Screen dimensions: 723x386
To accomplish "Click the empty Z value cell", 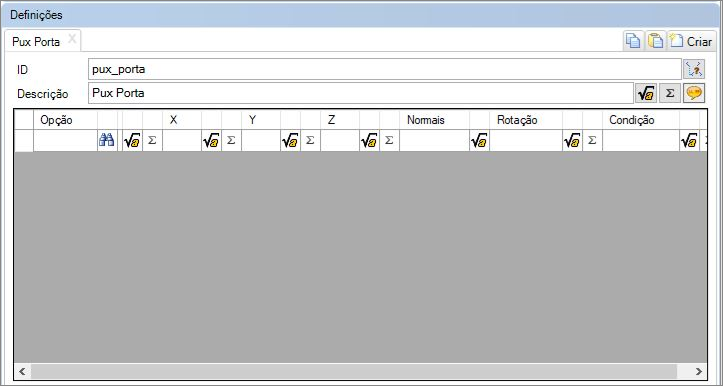I will point(340,141).
